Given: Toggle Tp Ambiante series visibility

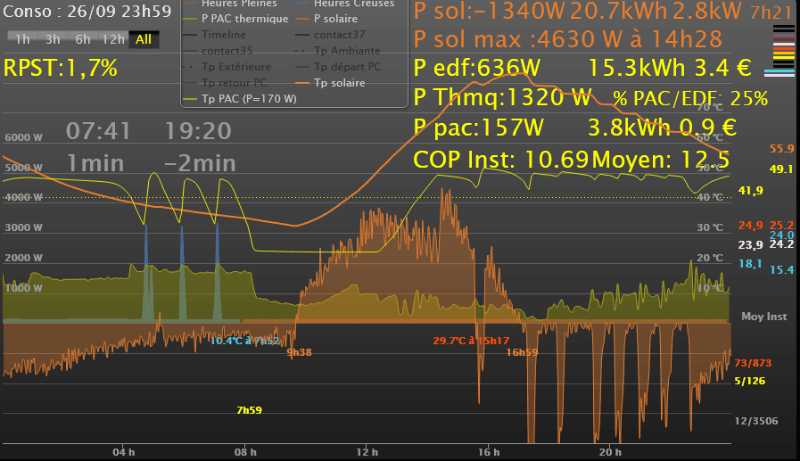Looking at the screenshot, I should (346, 50).
